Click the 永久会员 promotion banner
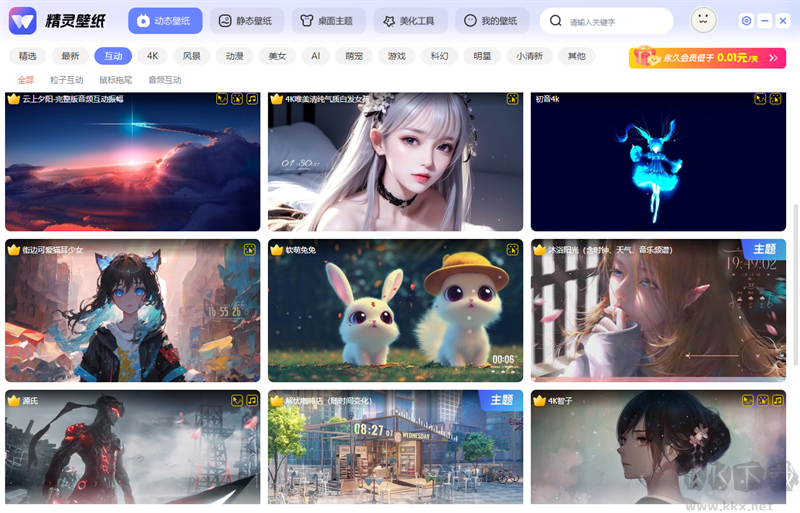This screenshot has height=513, width=800. pyautogui.click(x=707, y=57)
